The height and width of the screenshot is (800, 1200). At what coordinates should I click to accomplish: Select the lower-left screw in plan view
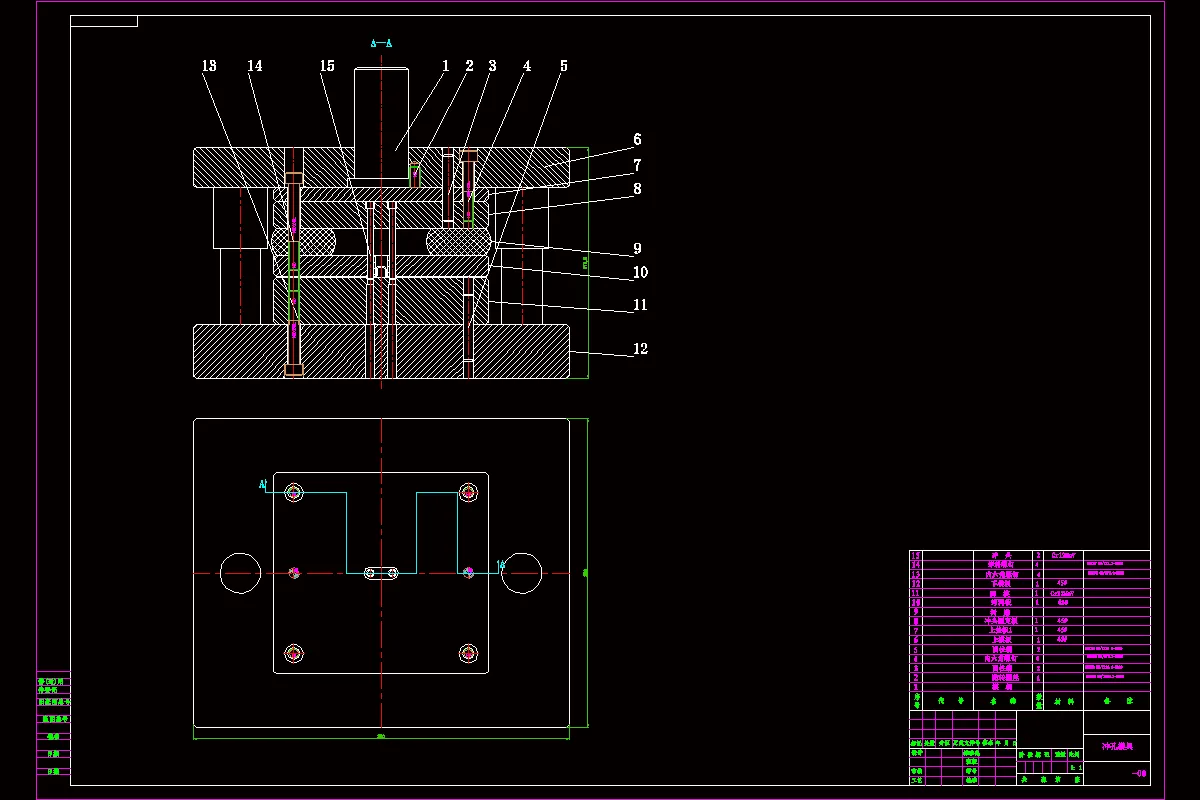click(294, 654)
